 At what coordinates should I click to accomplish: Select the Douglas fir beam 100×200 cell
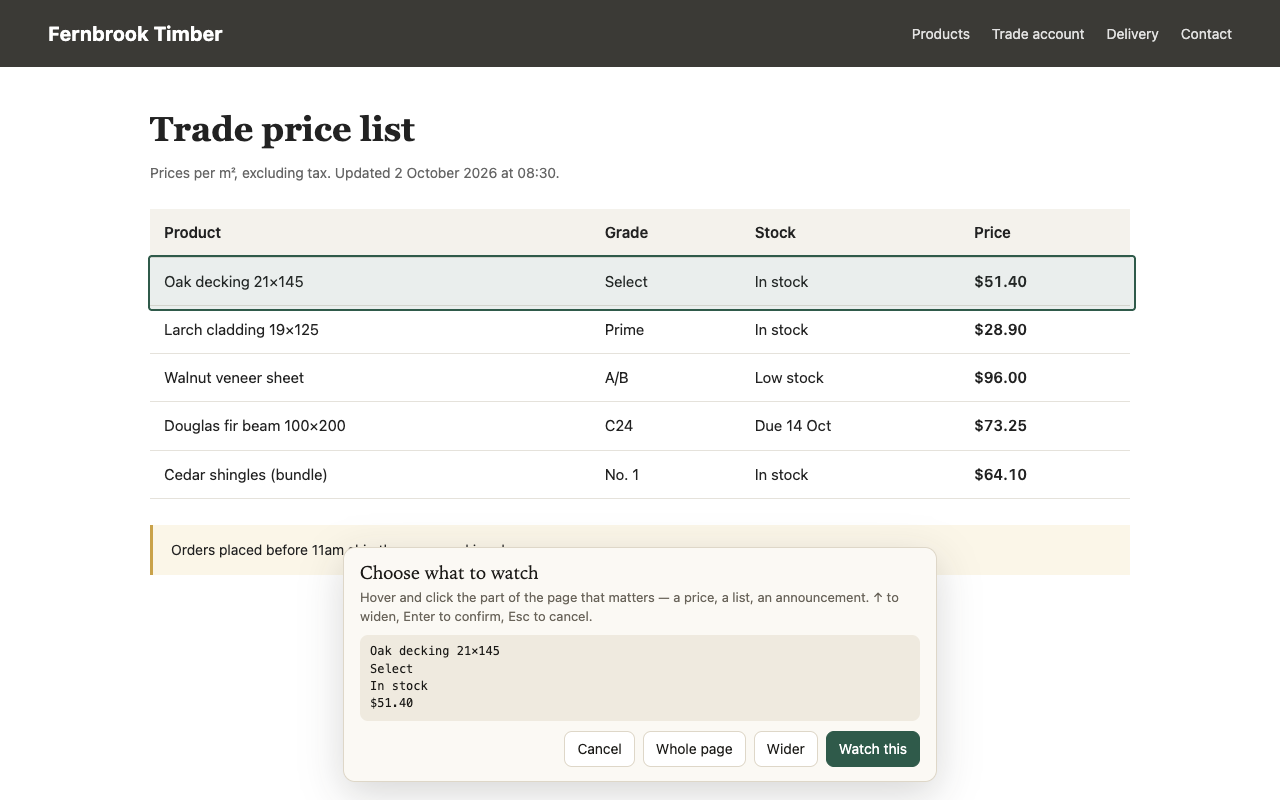coord(370,426)
